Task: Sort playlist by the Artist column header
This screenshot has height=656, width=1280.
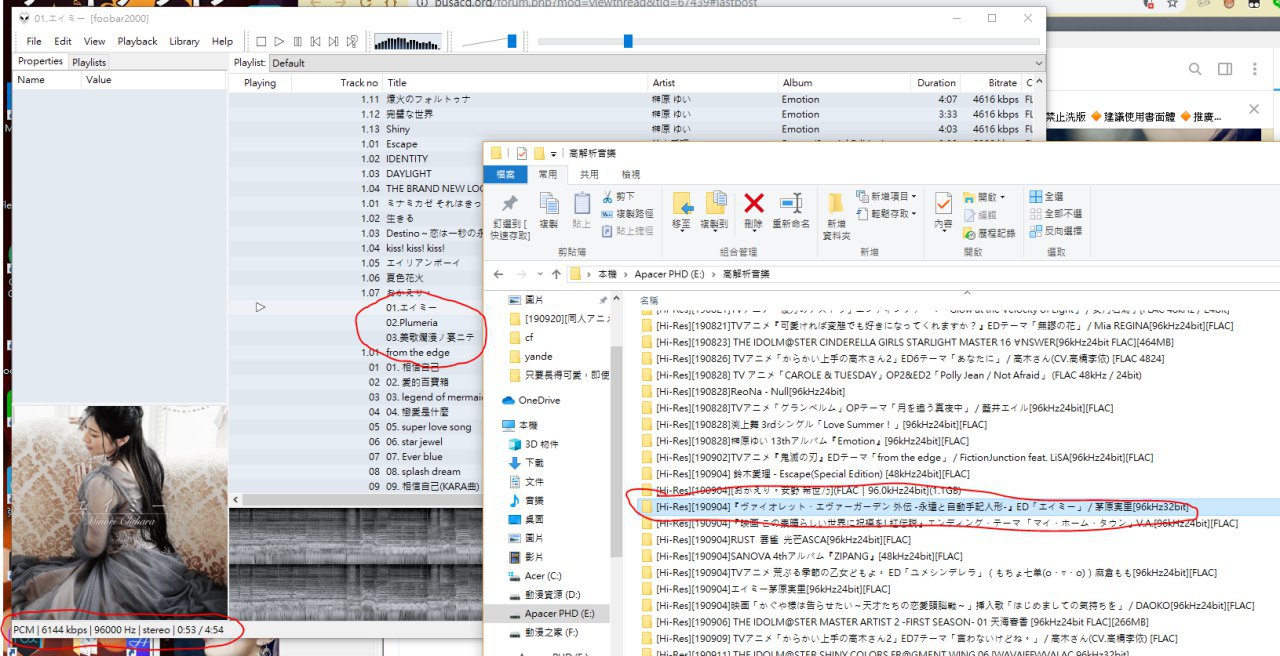Action: tap(712, 83)
